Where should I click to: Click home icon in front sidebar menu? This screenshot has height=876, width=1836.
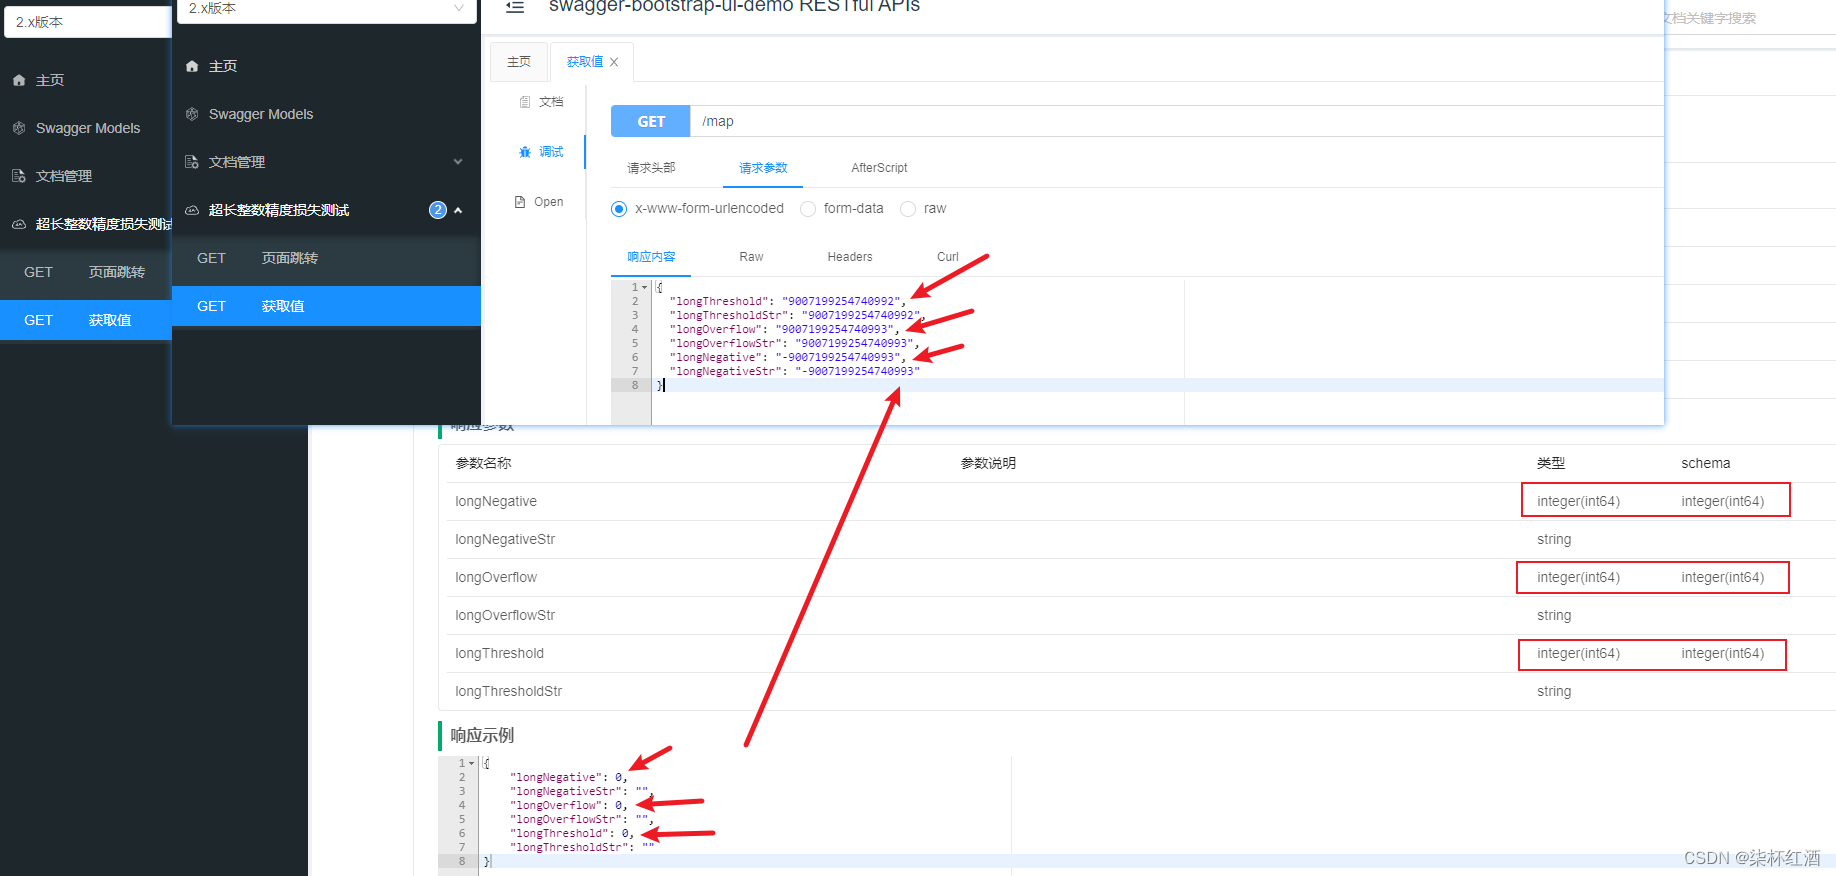point(192,66)
